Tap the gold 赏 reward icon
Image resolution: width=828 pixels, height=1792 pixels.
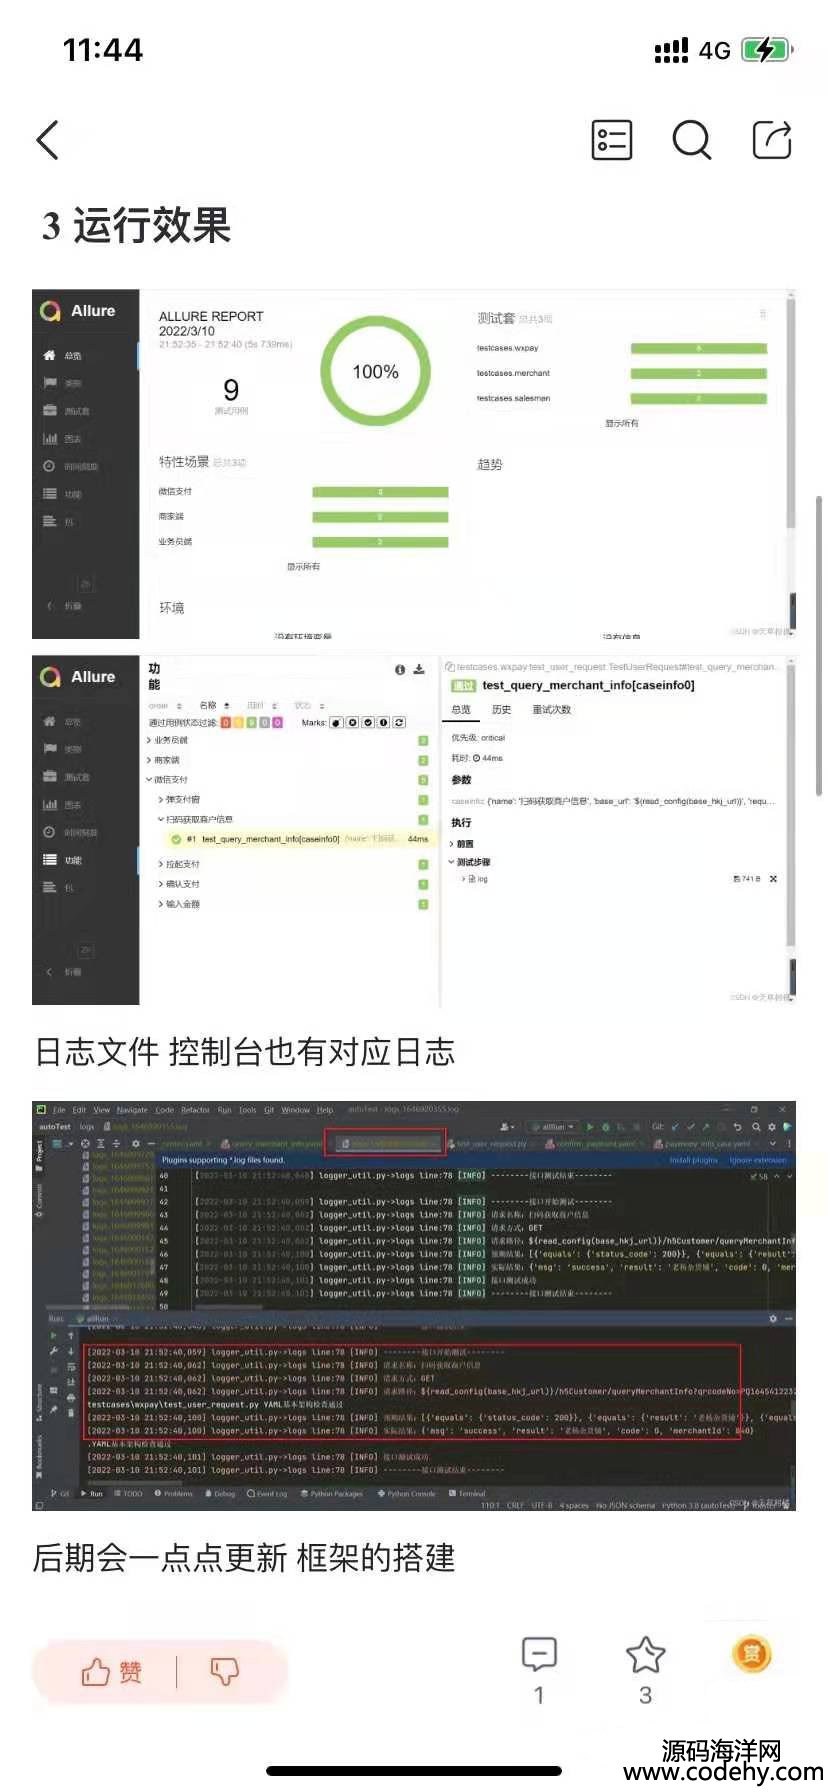(752, 1654)
